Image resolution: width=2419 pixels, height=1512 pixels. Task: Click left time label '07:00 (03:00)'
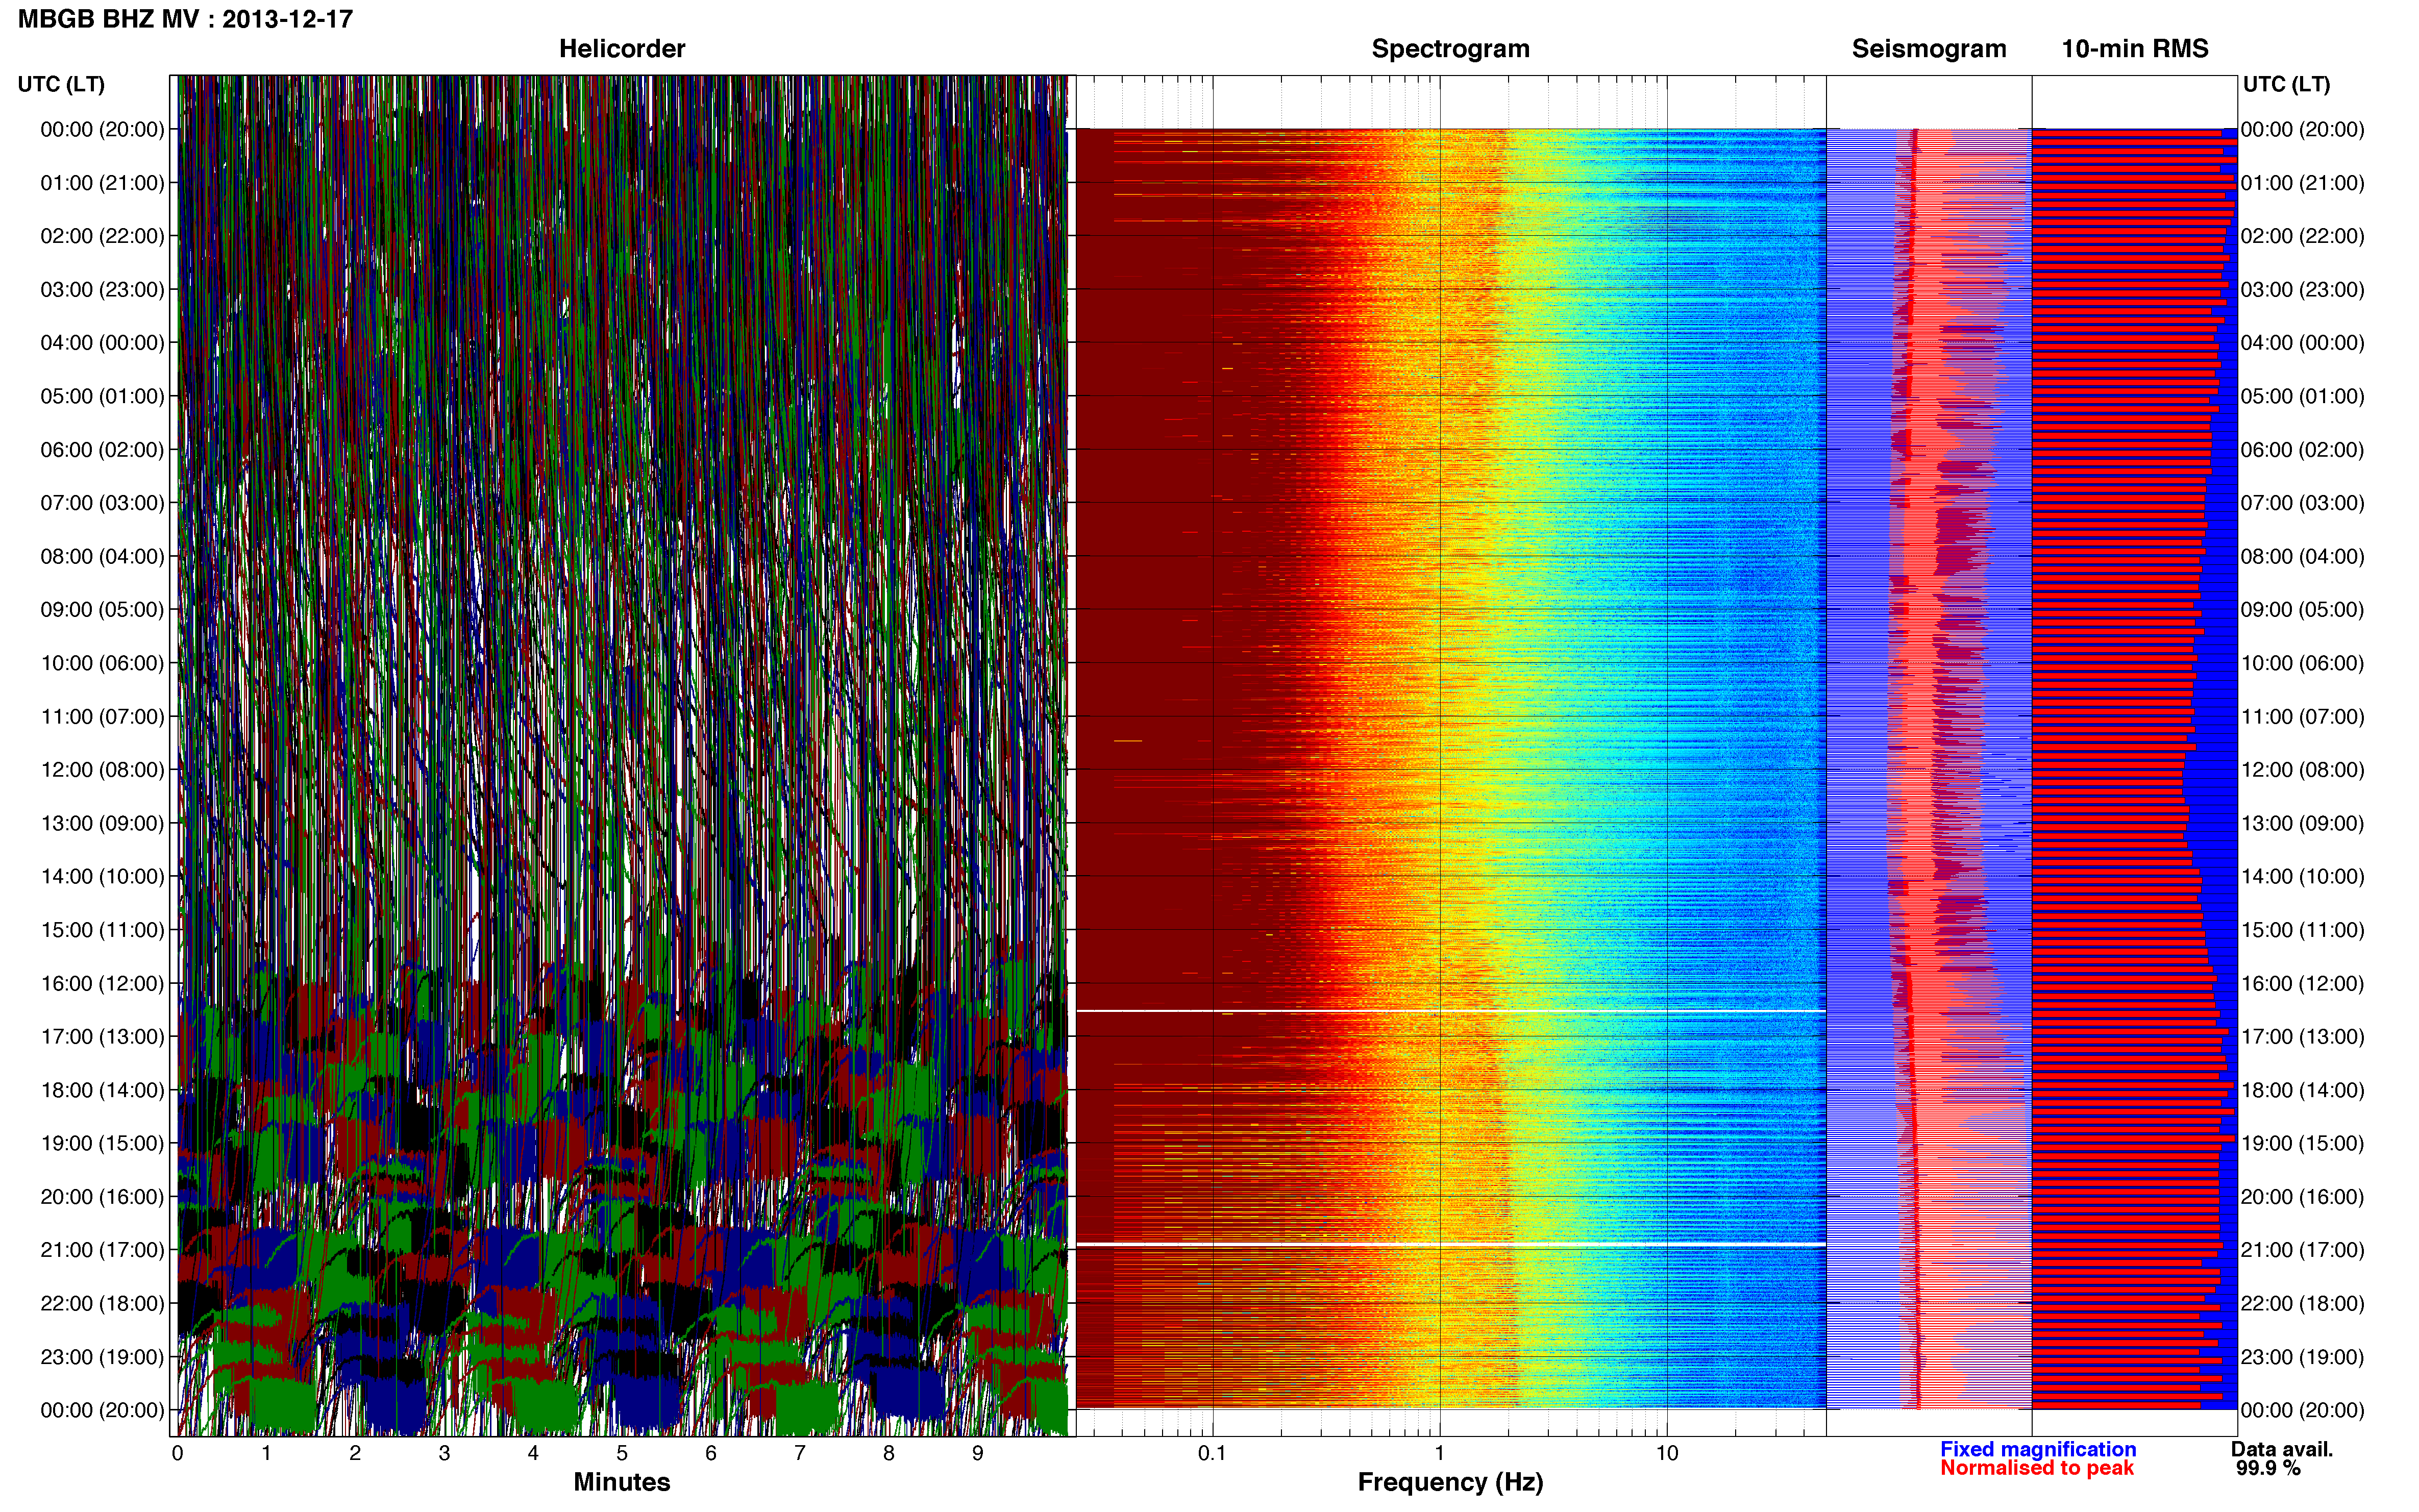pos(102,503)
